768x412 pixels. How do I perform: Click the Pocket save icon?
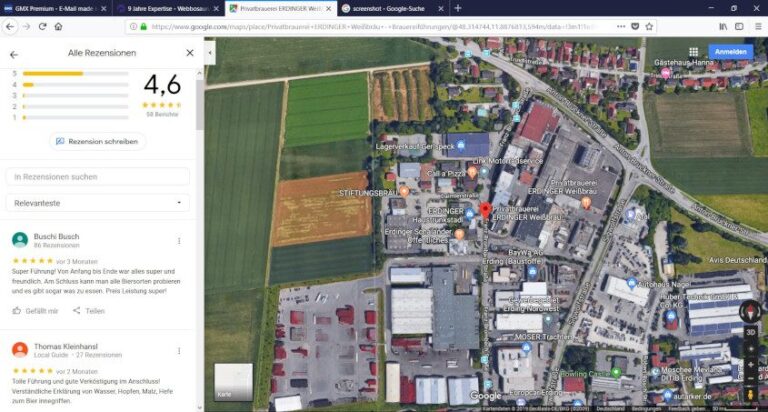pyautogui.click(x=635, y=27)
